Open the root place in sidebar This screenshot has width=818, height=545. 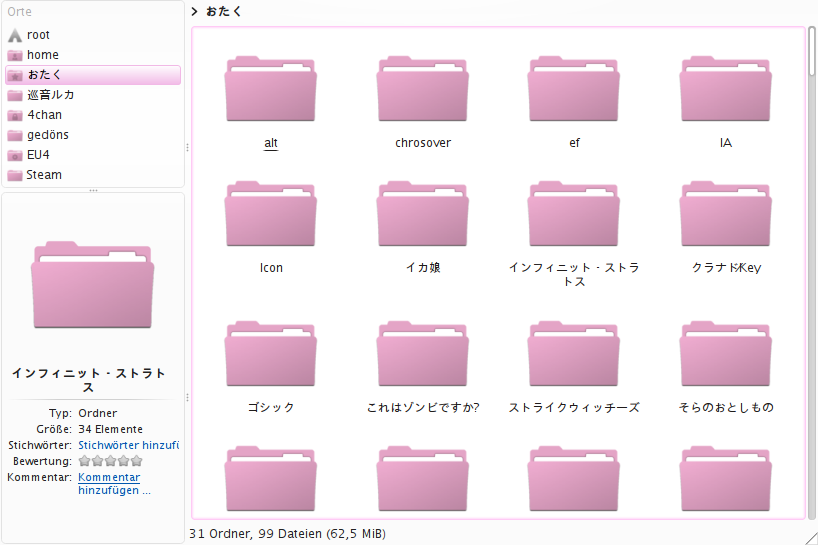pos(93,35)
